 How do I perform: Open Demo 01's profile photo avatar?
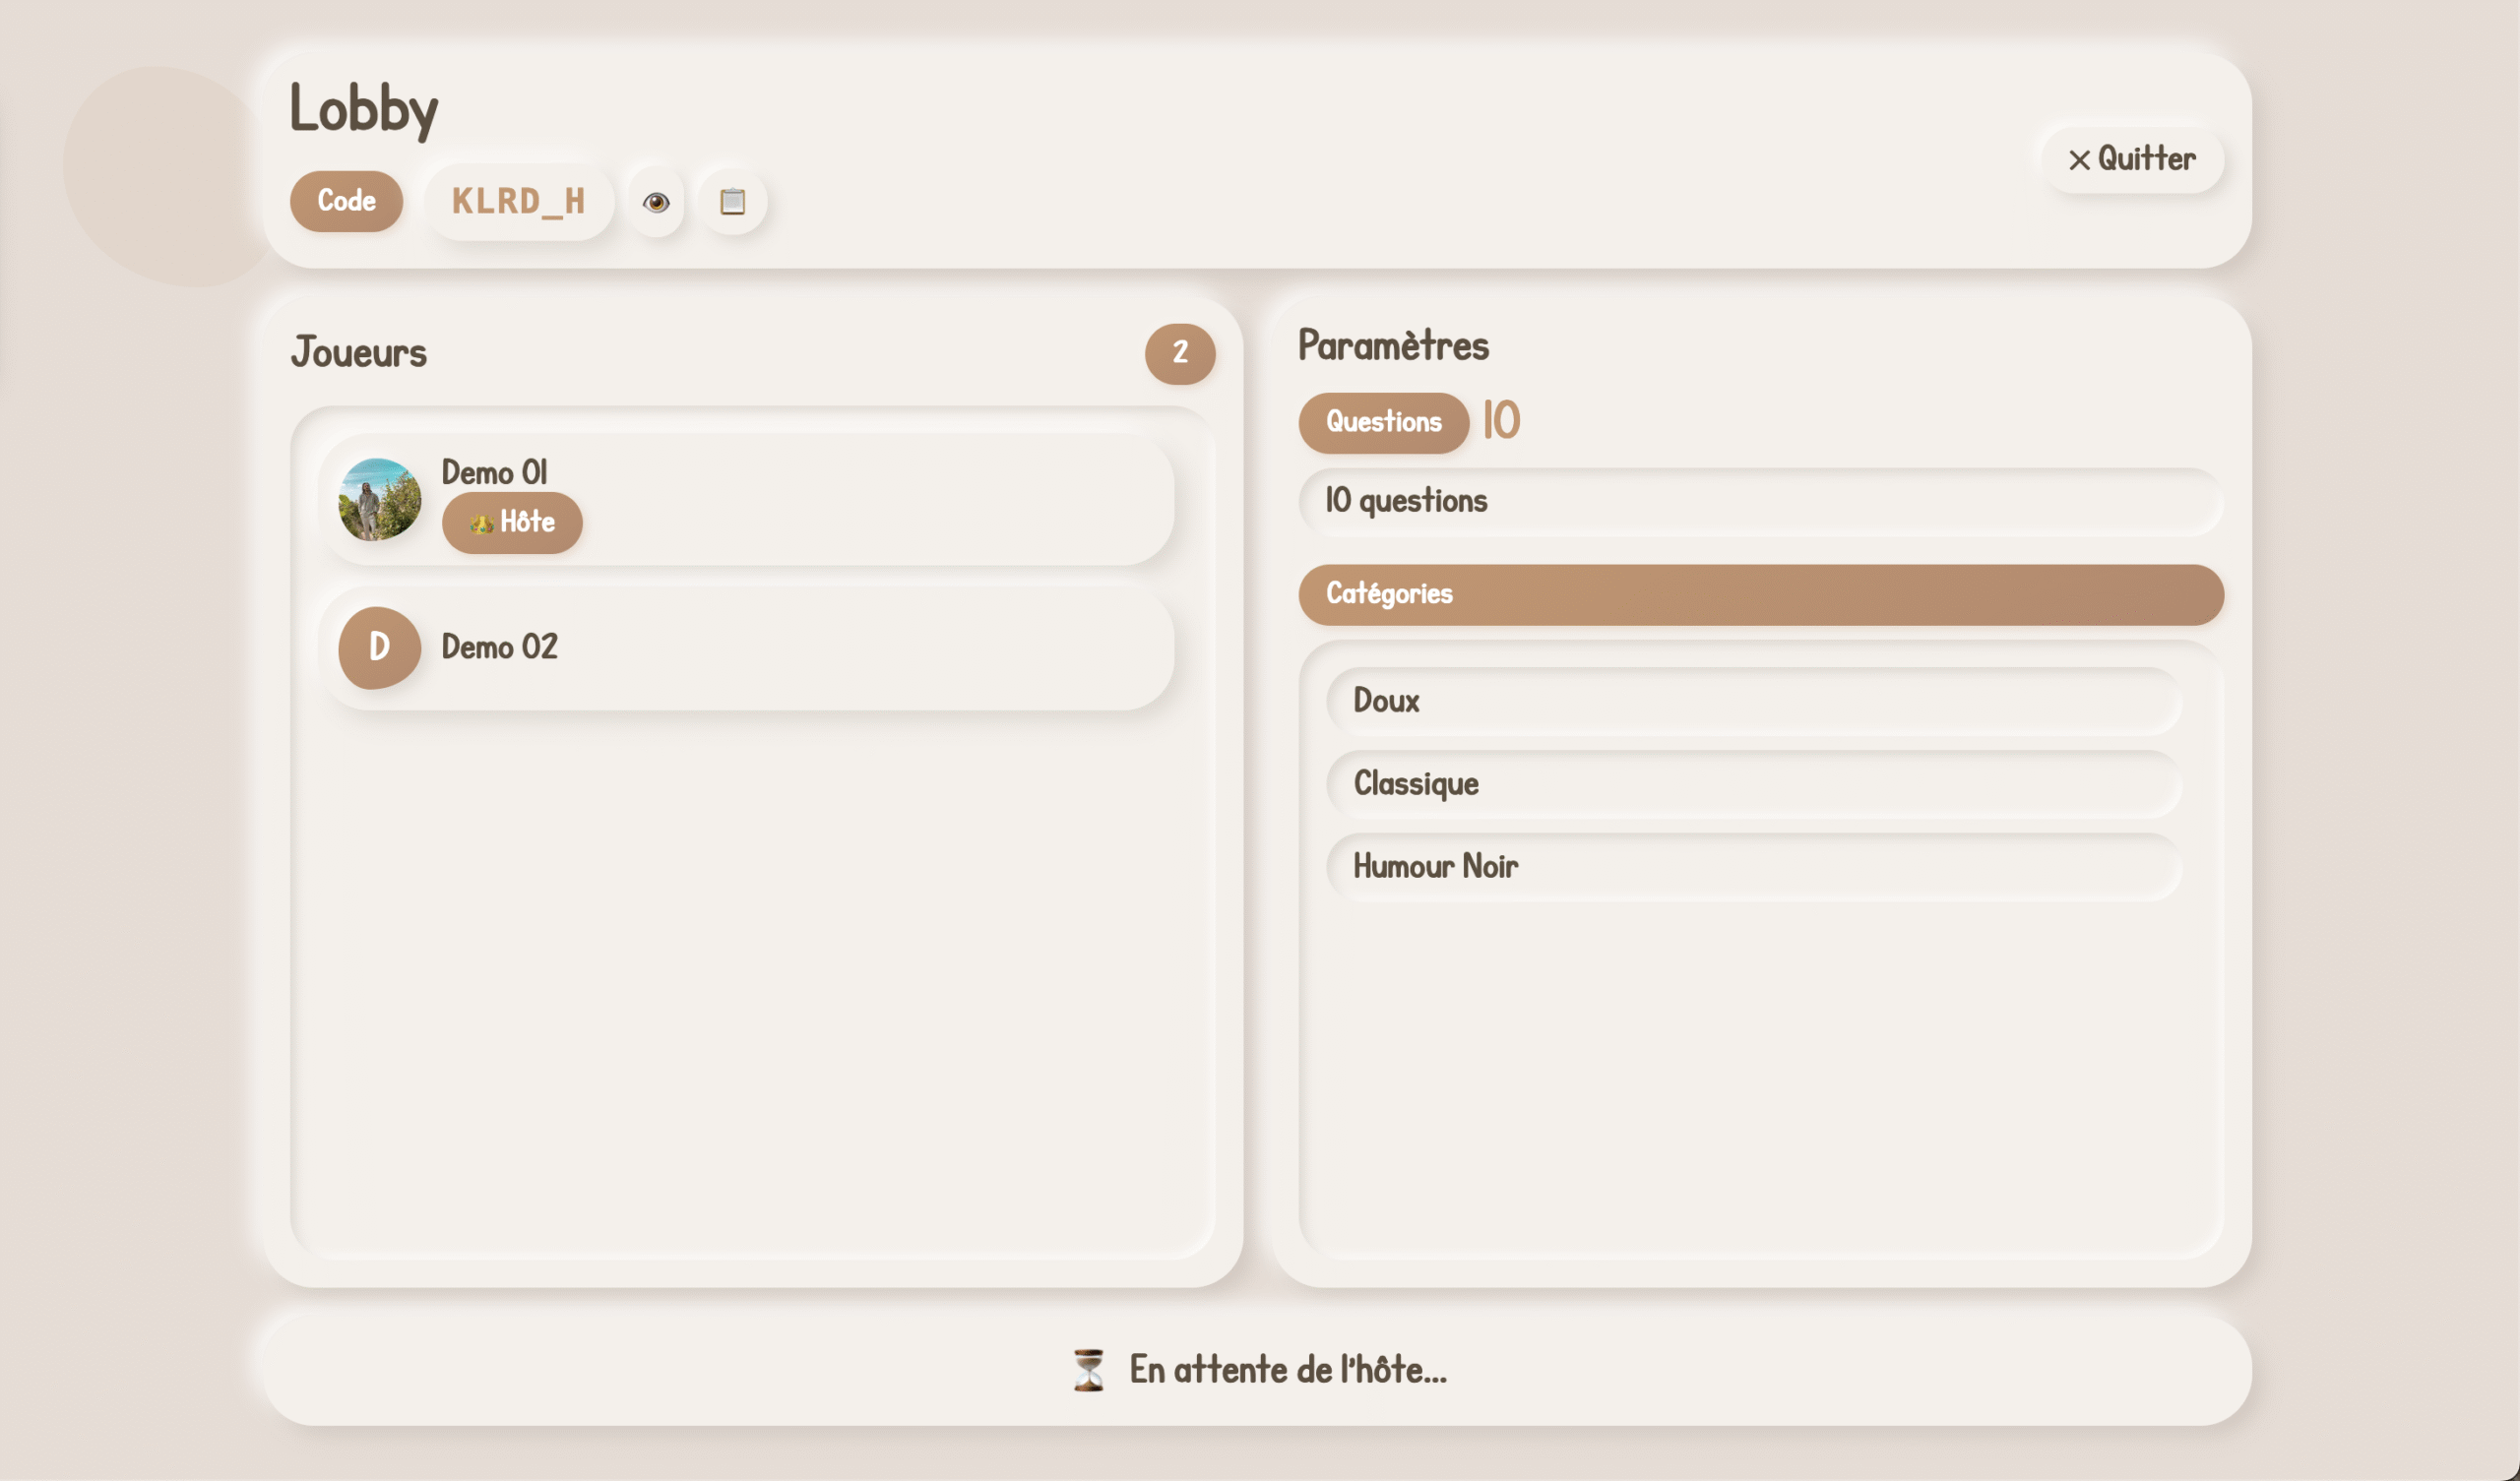click(x=379, y=499)
